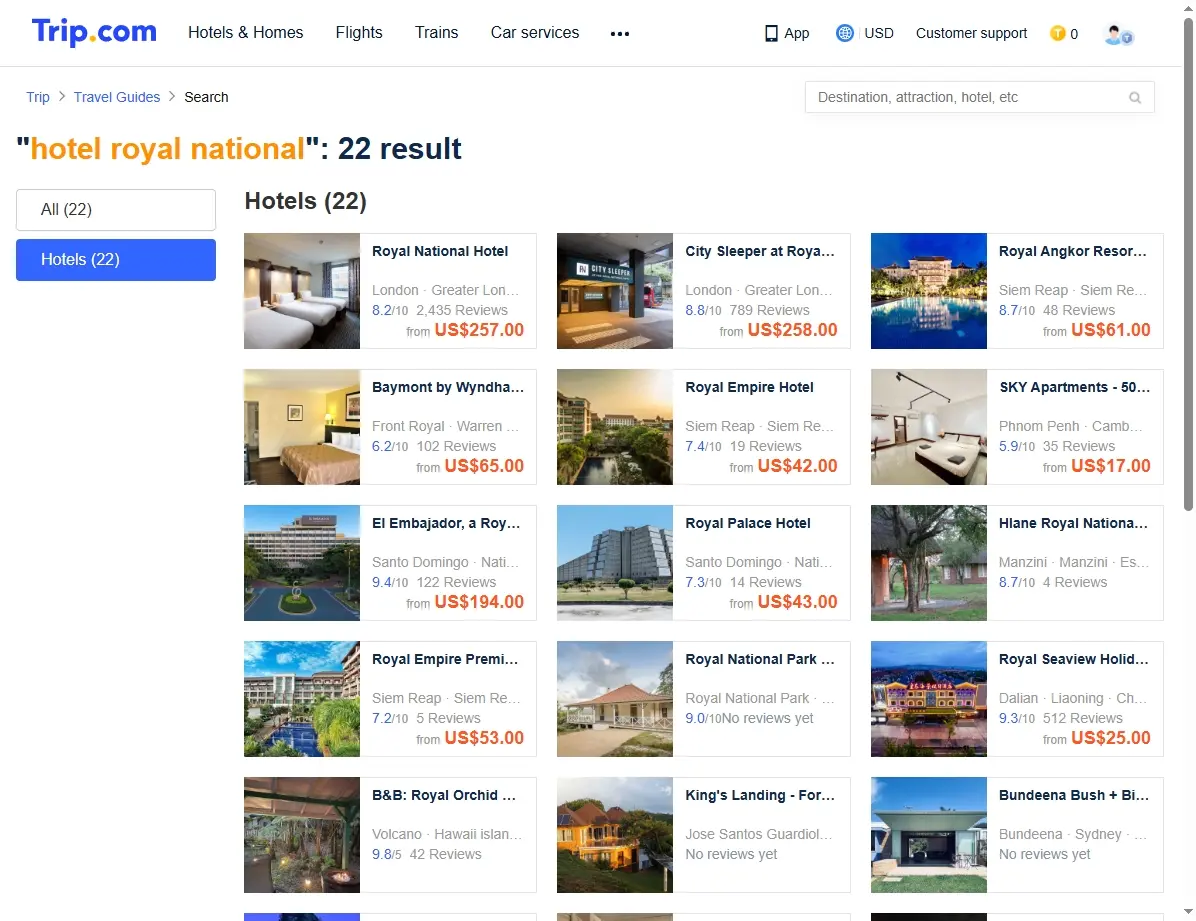The width and height of the screenshot is (1196, 921).
Task: Click the US$61.00 price
Action: (1111, 330)
